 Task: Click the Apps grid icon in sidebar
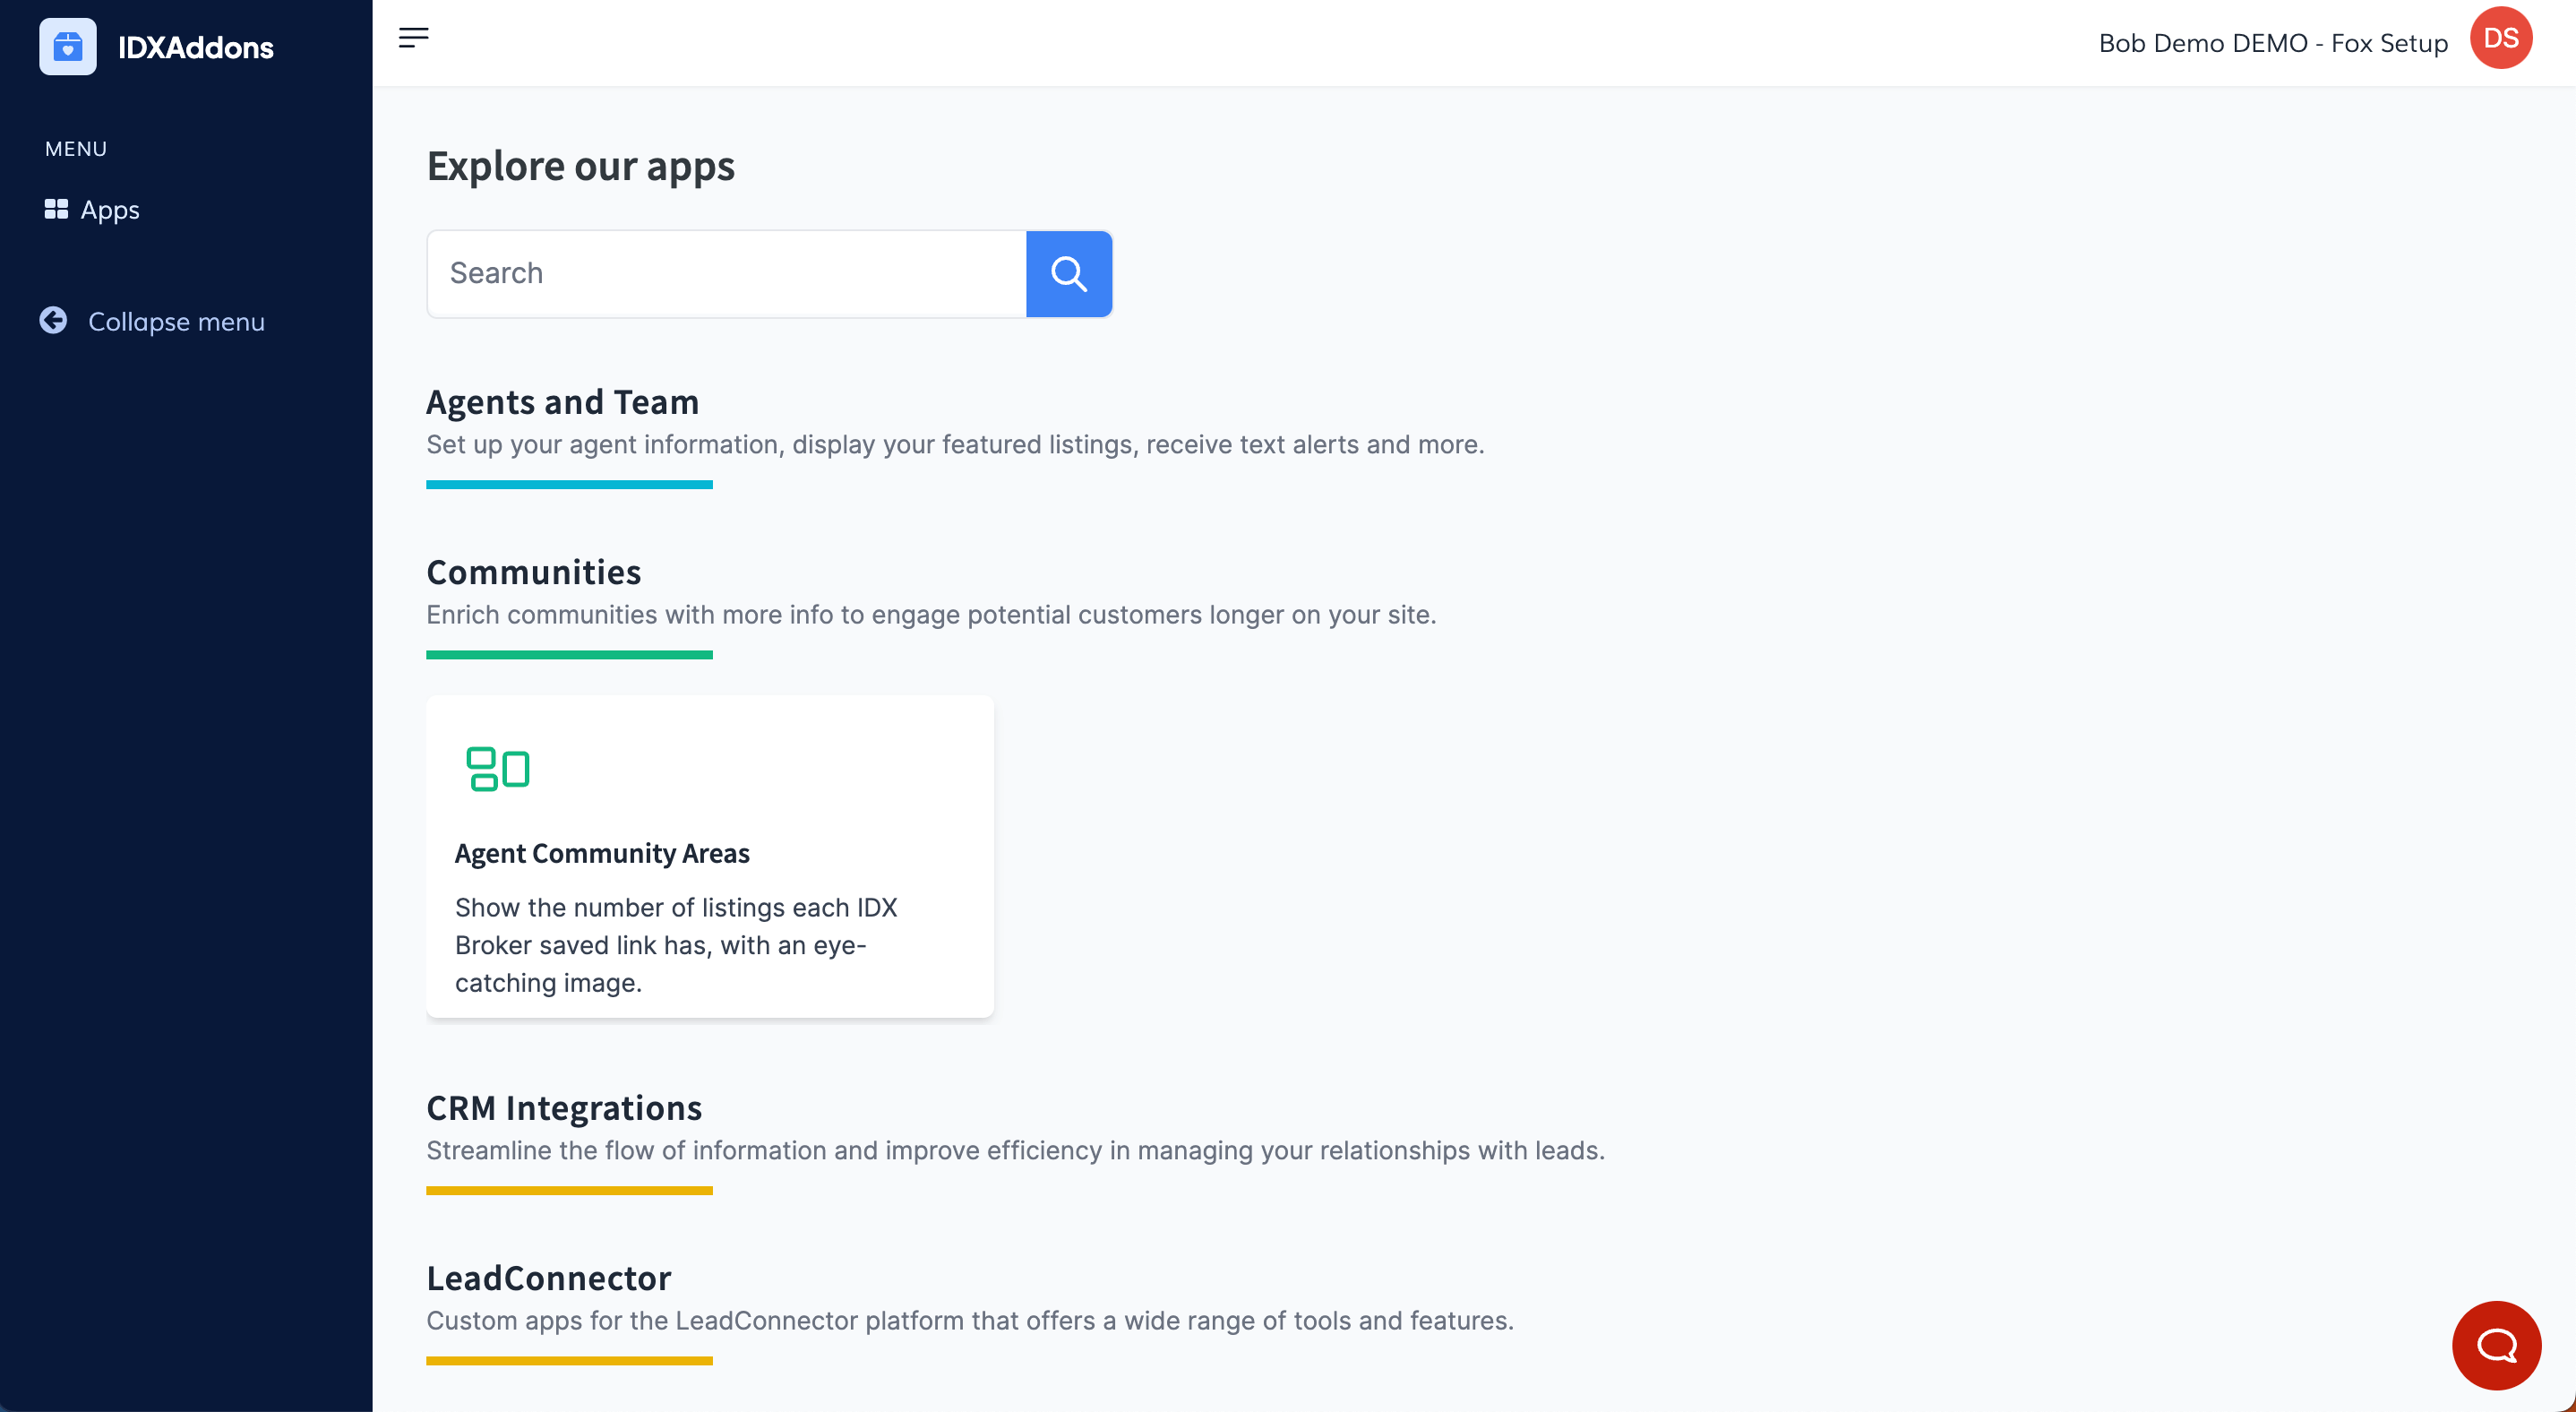(x=56, y=209)
